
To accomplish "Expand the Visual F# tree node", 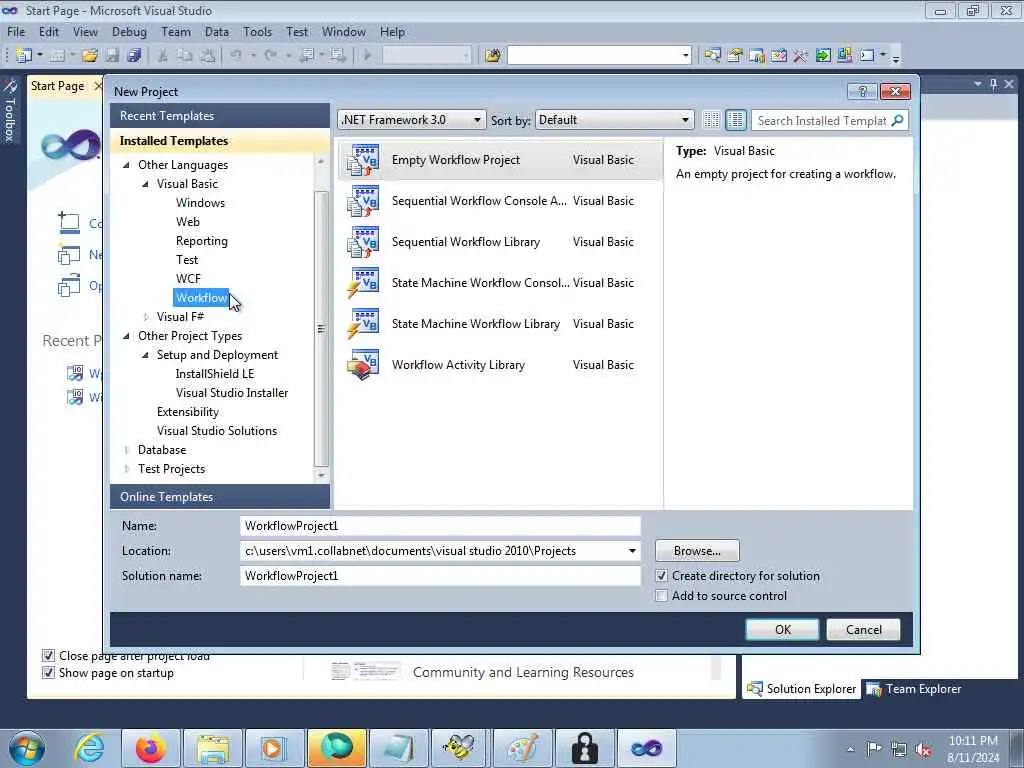I will tap(145, 317).
